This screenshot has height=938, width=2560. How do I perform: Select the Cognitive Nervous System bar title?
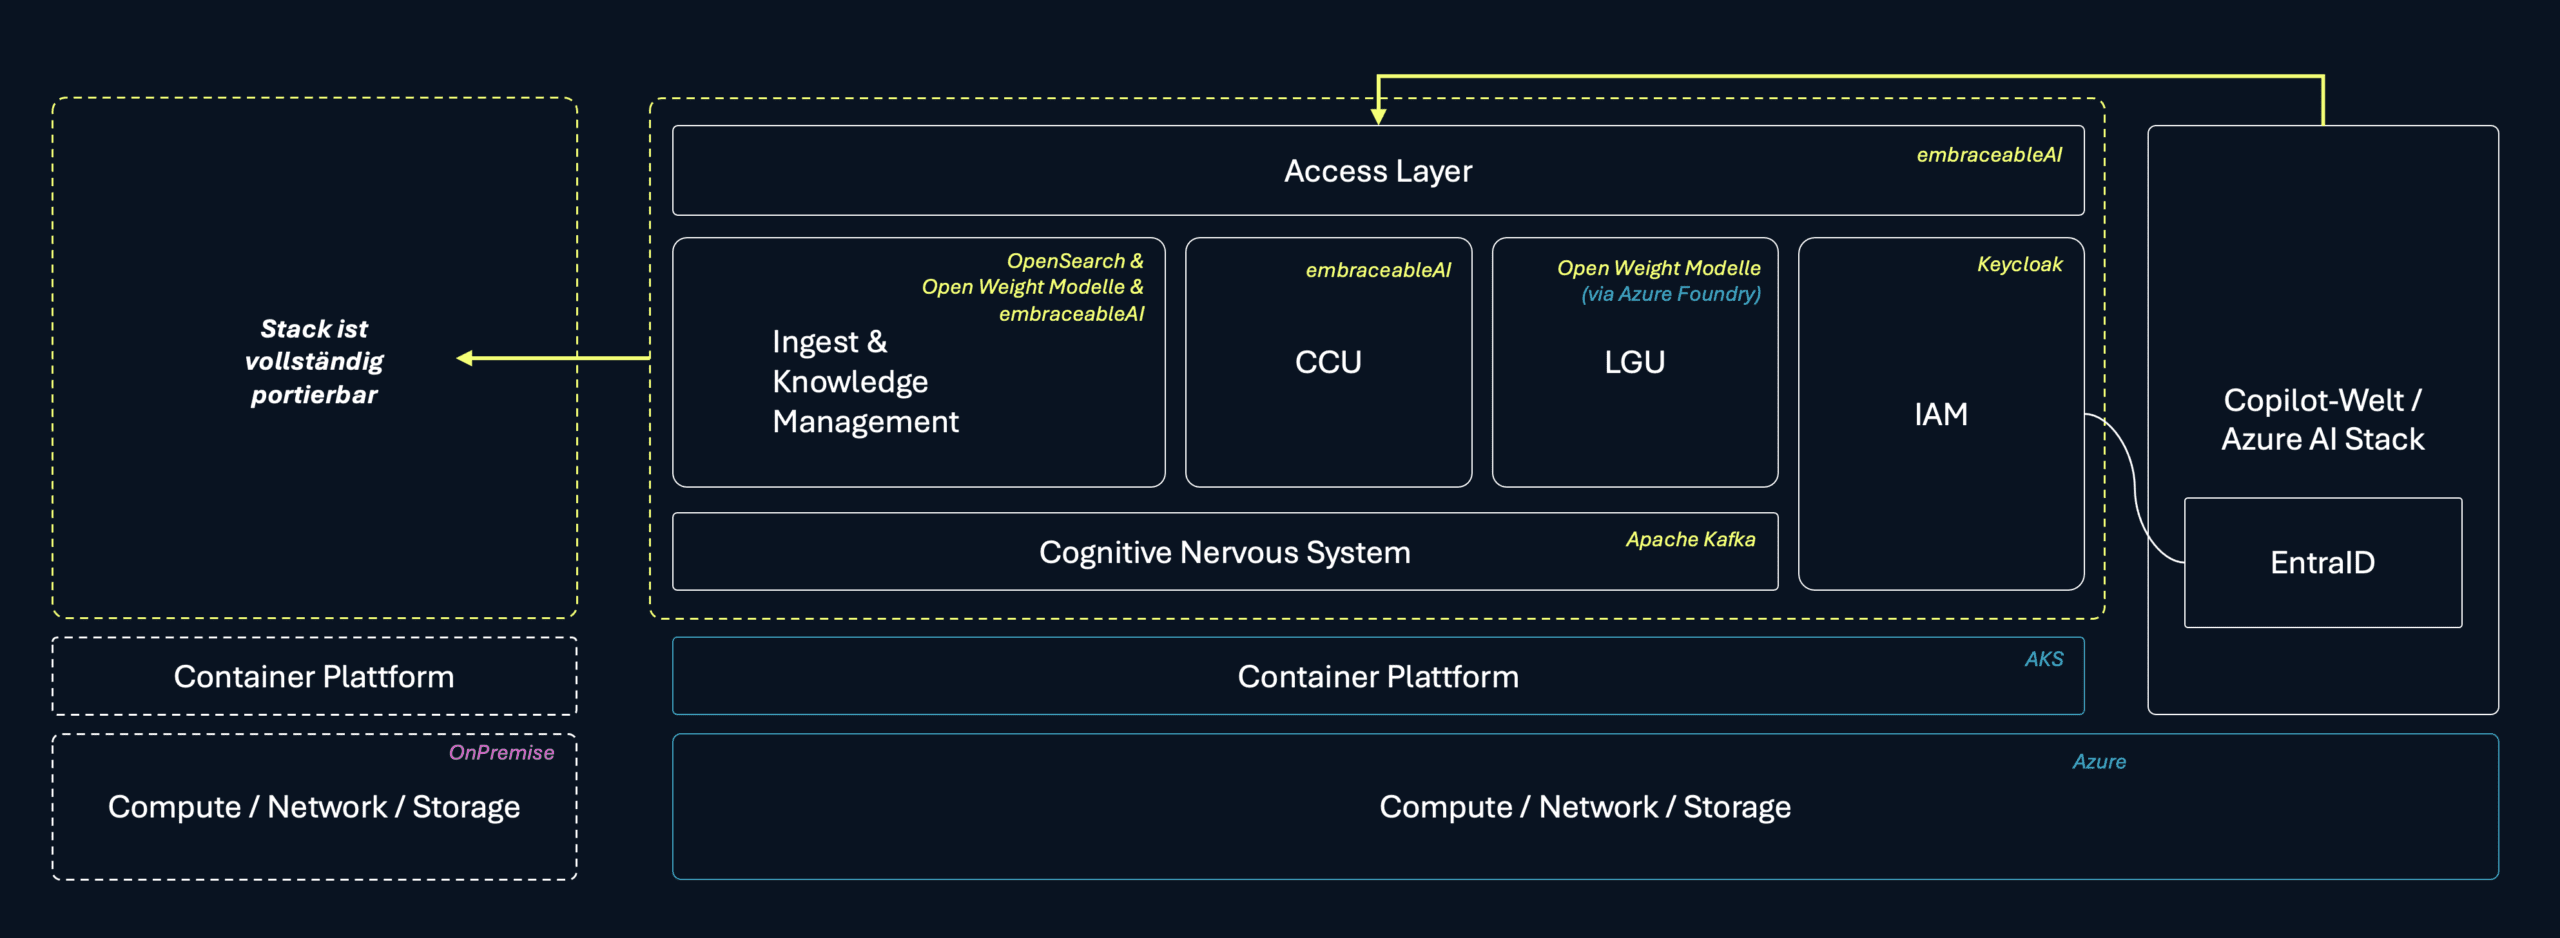(1224, 552)
